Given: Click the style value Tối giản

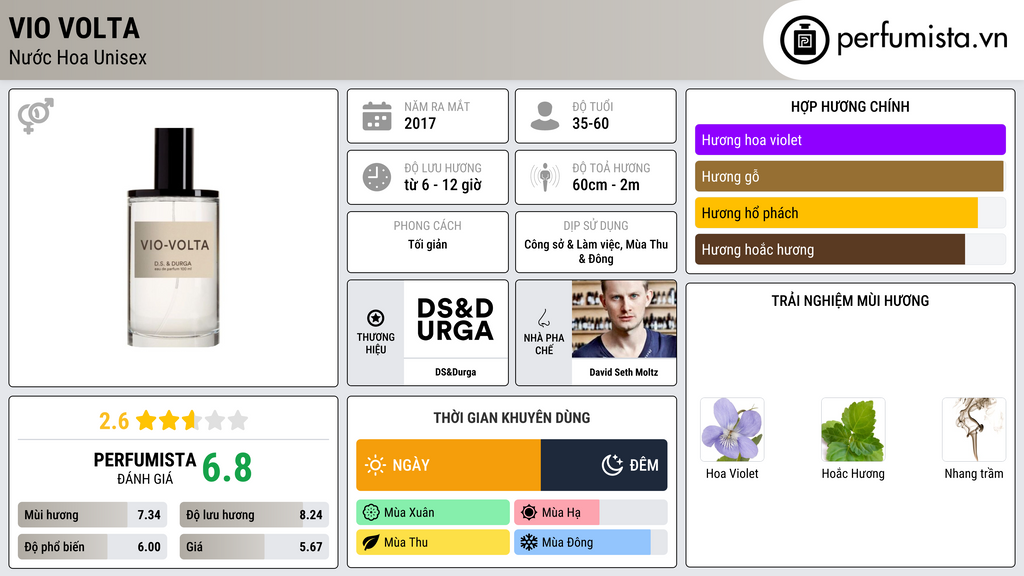Looking at the screenshot, I should 428,244.
